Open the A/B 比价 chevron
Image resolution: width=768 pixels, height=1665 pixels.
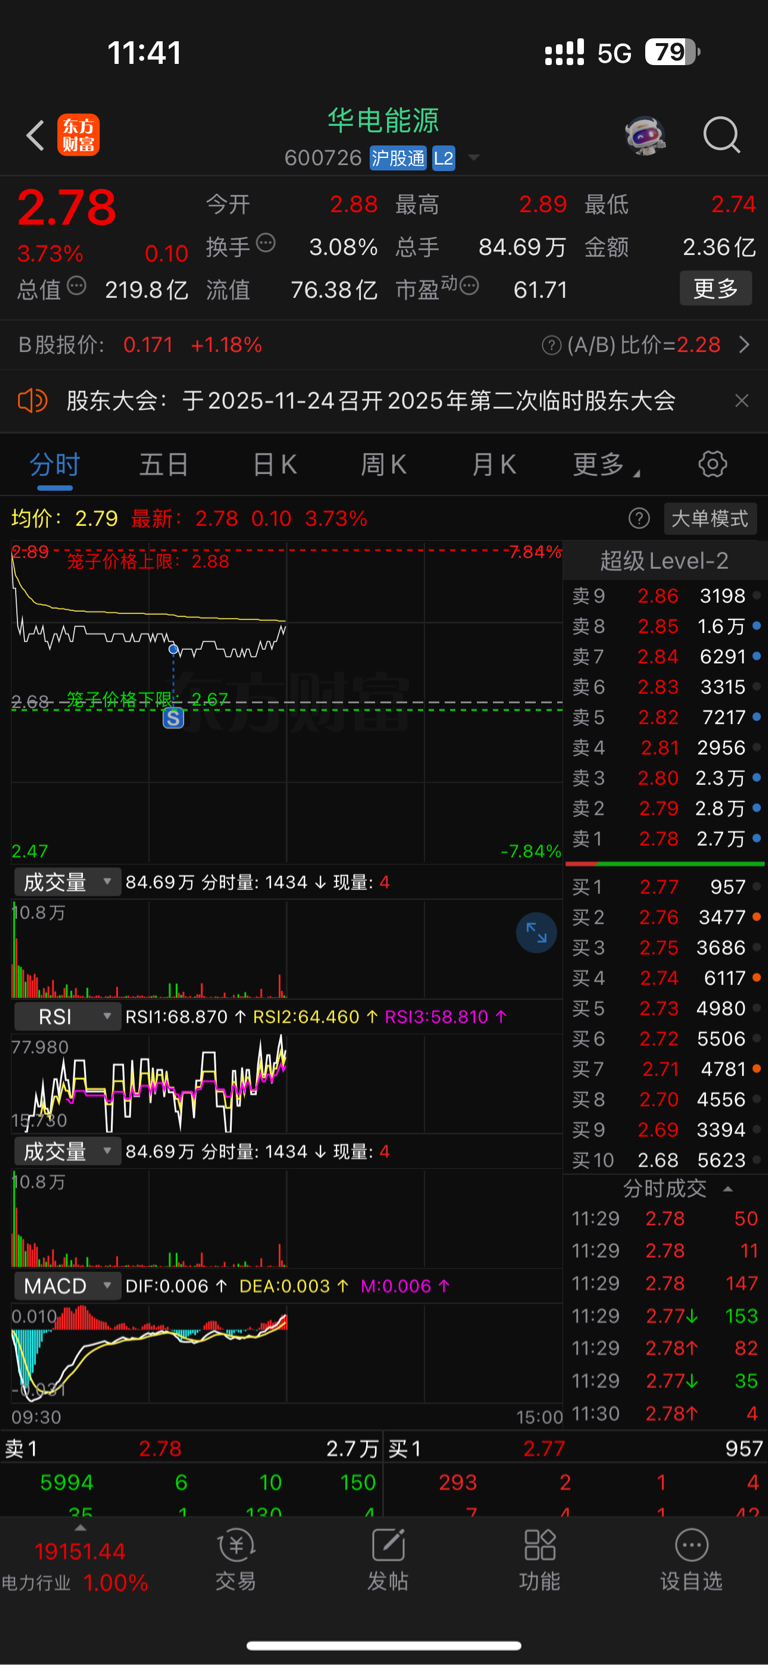pos(744,345)
